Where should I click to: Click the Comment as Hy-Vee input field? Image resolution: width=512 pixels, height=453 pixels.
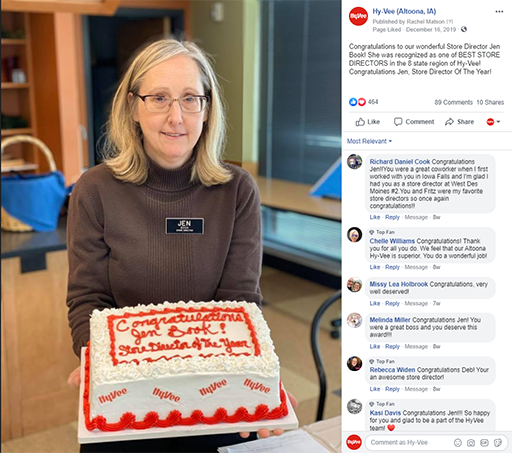tap(410, 442)
